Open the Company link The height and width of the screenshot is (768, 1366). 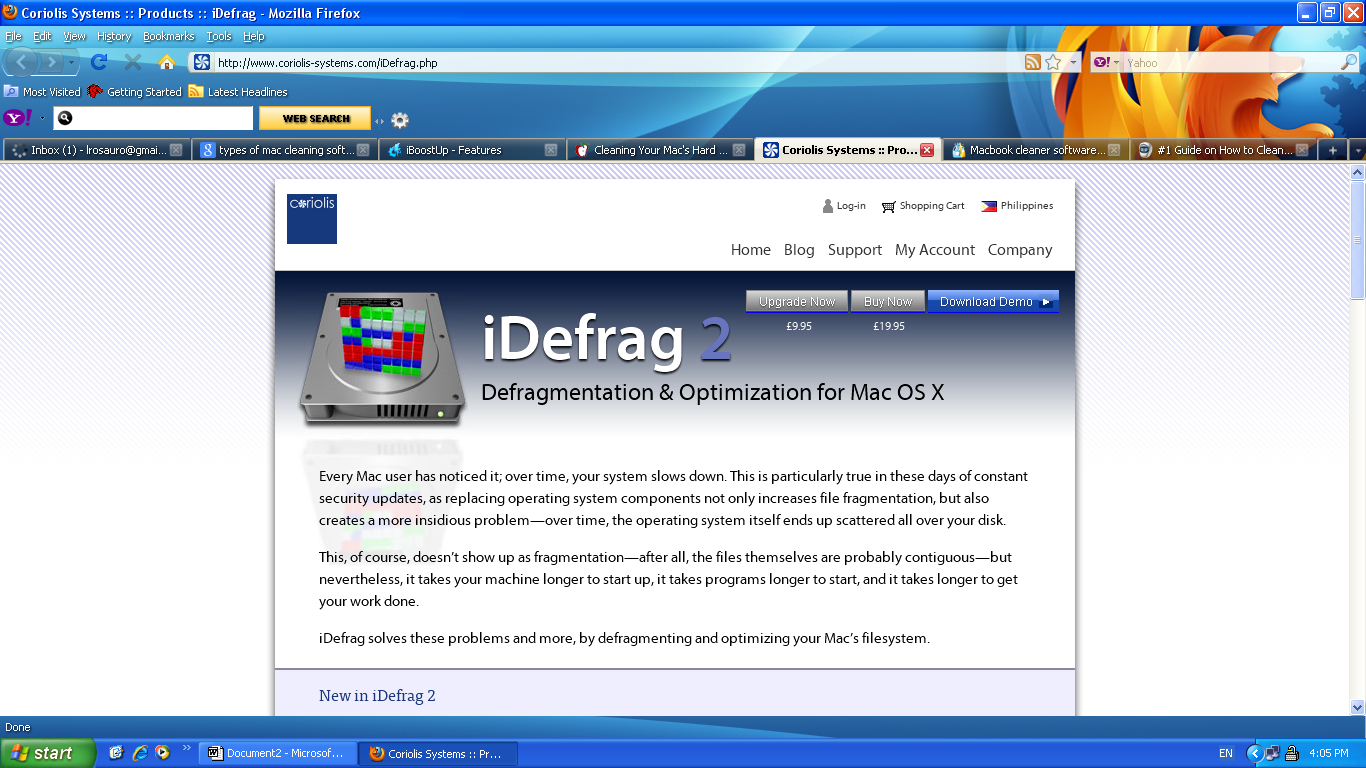[1020, 250]
